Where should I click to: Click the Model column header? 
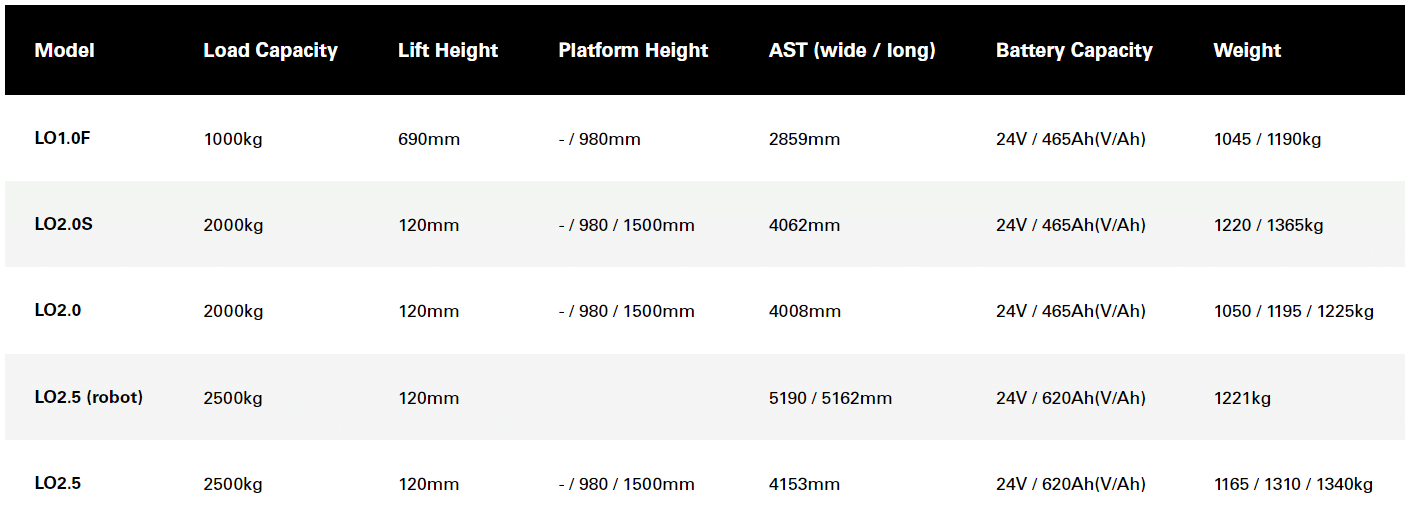tap(64, 50)
